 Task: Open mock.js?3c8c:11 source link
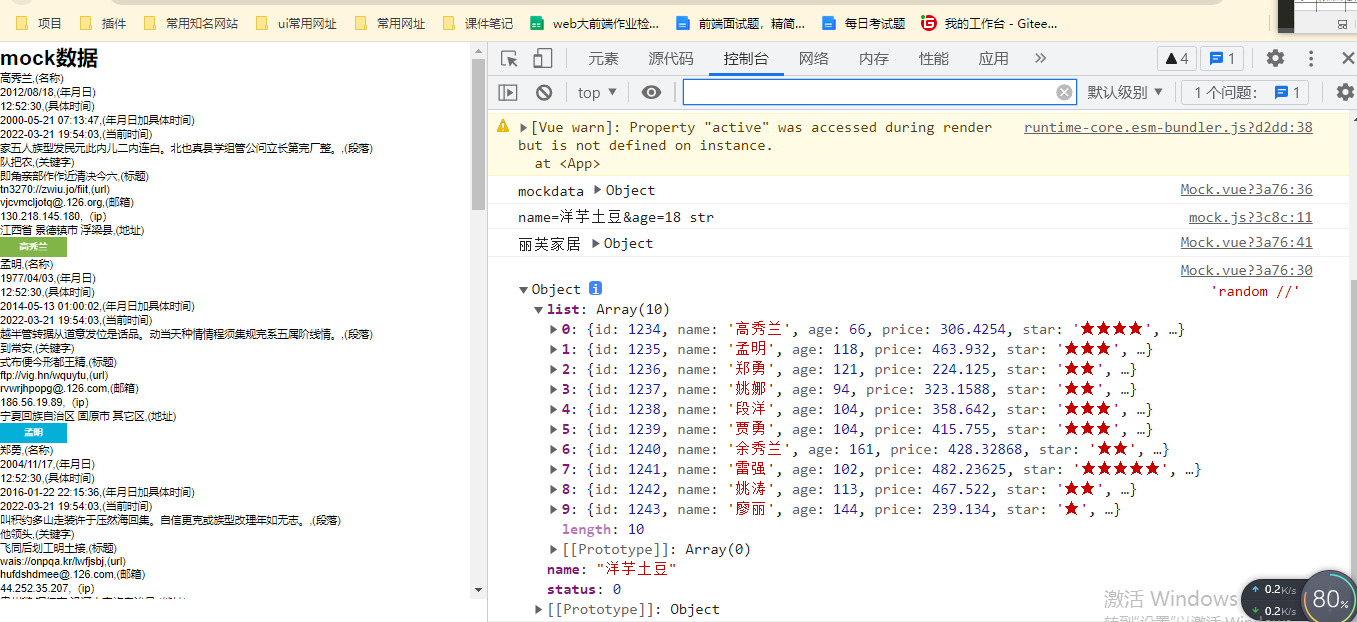(x=1250, y=217)
